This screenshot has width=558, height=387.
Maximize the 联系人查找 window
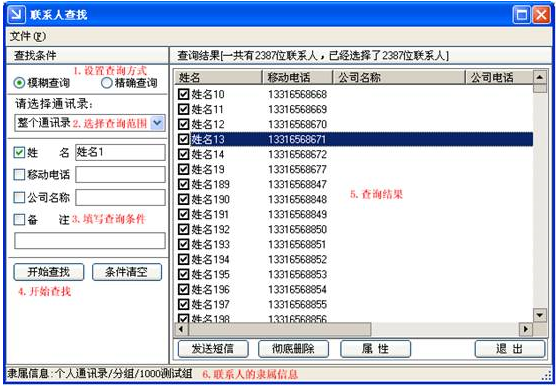(522, 15)
